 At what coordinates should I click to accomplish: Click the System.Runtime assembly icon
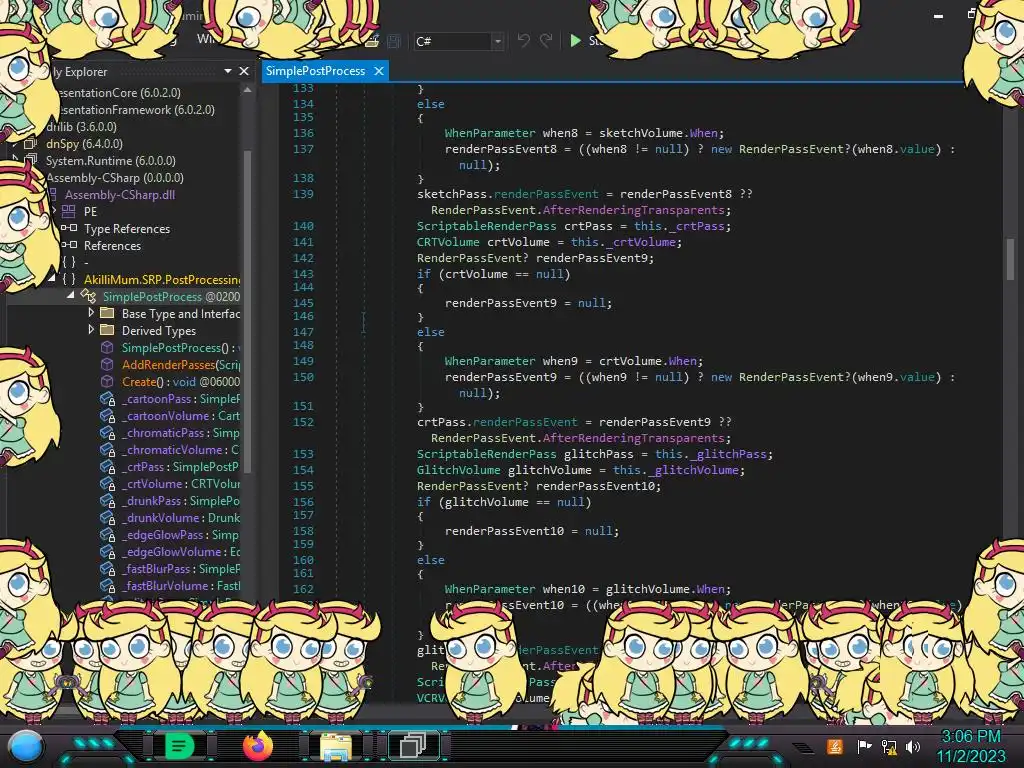click(30, 160)
